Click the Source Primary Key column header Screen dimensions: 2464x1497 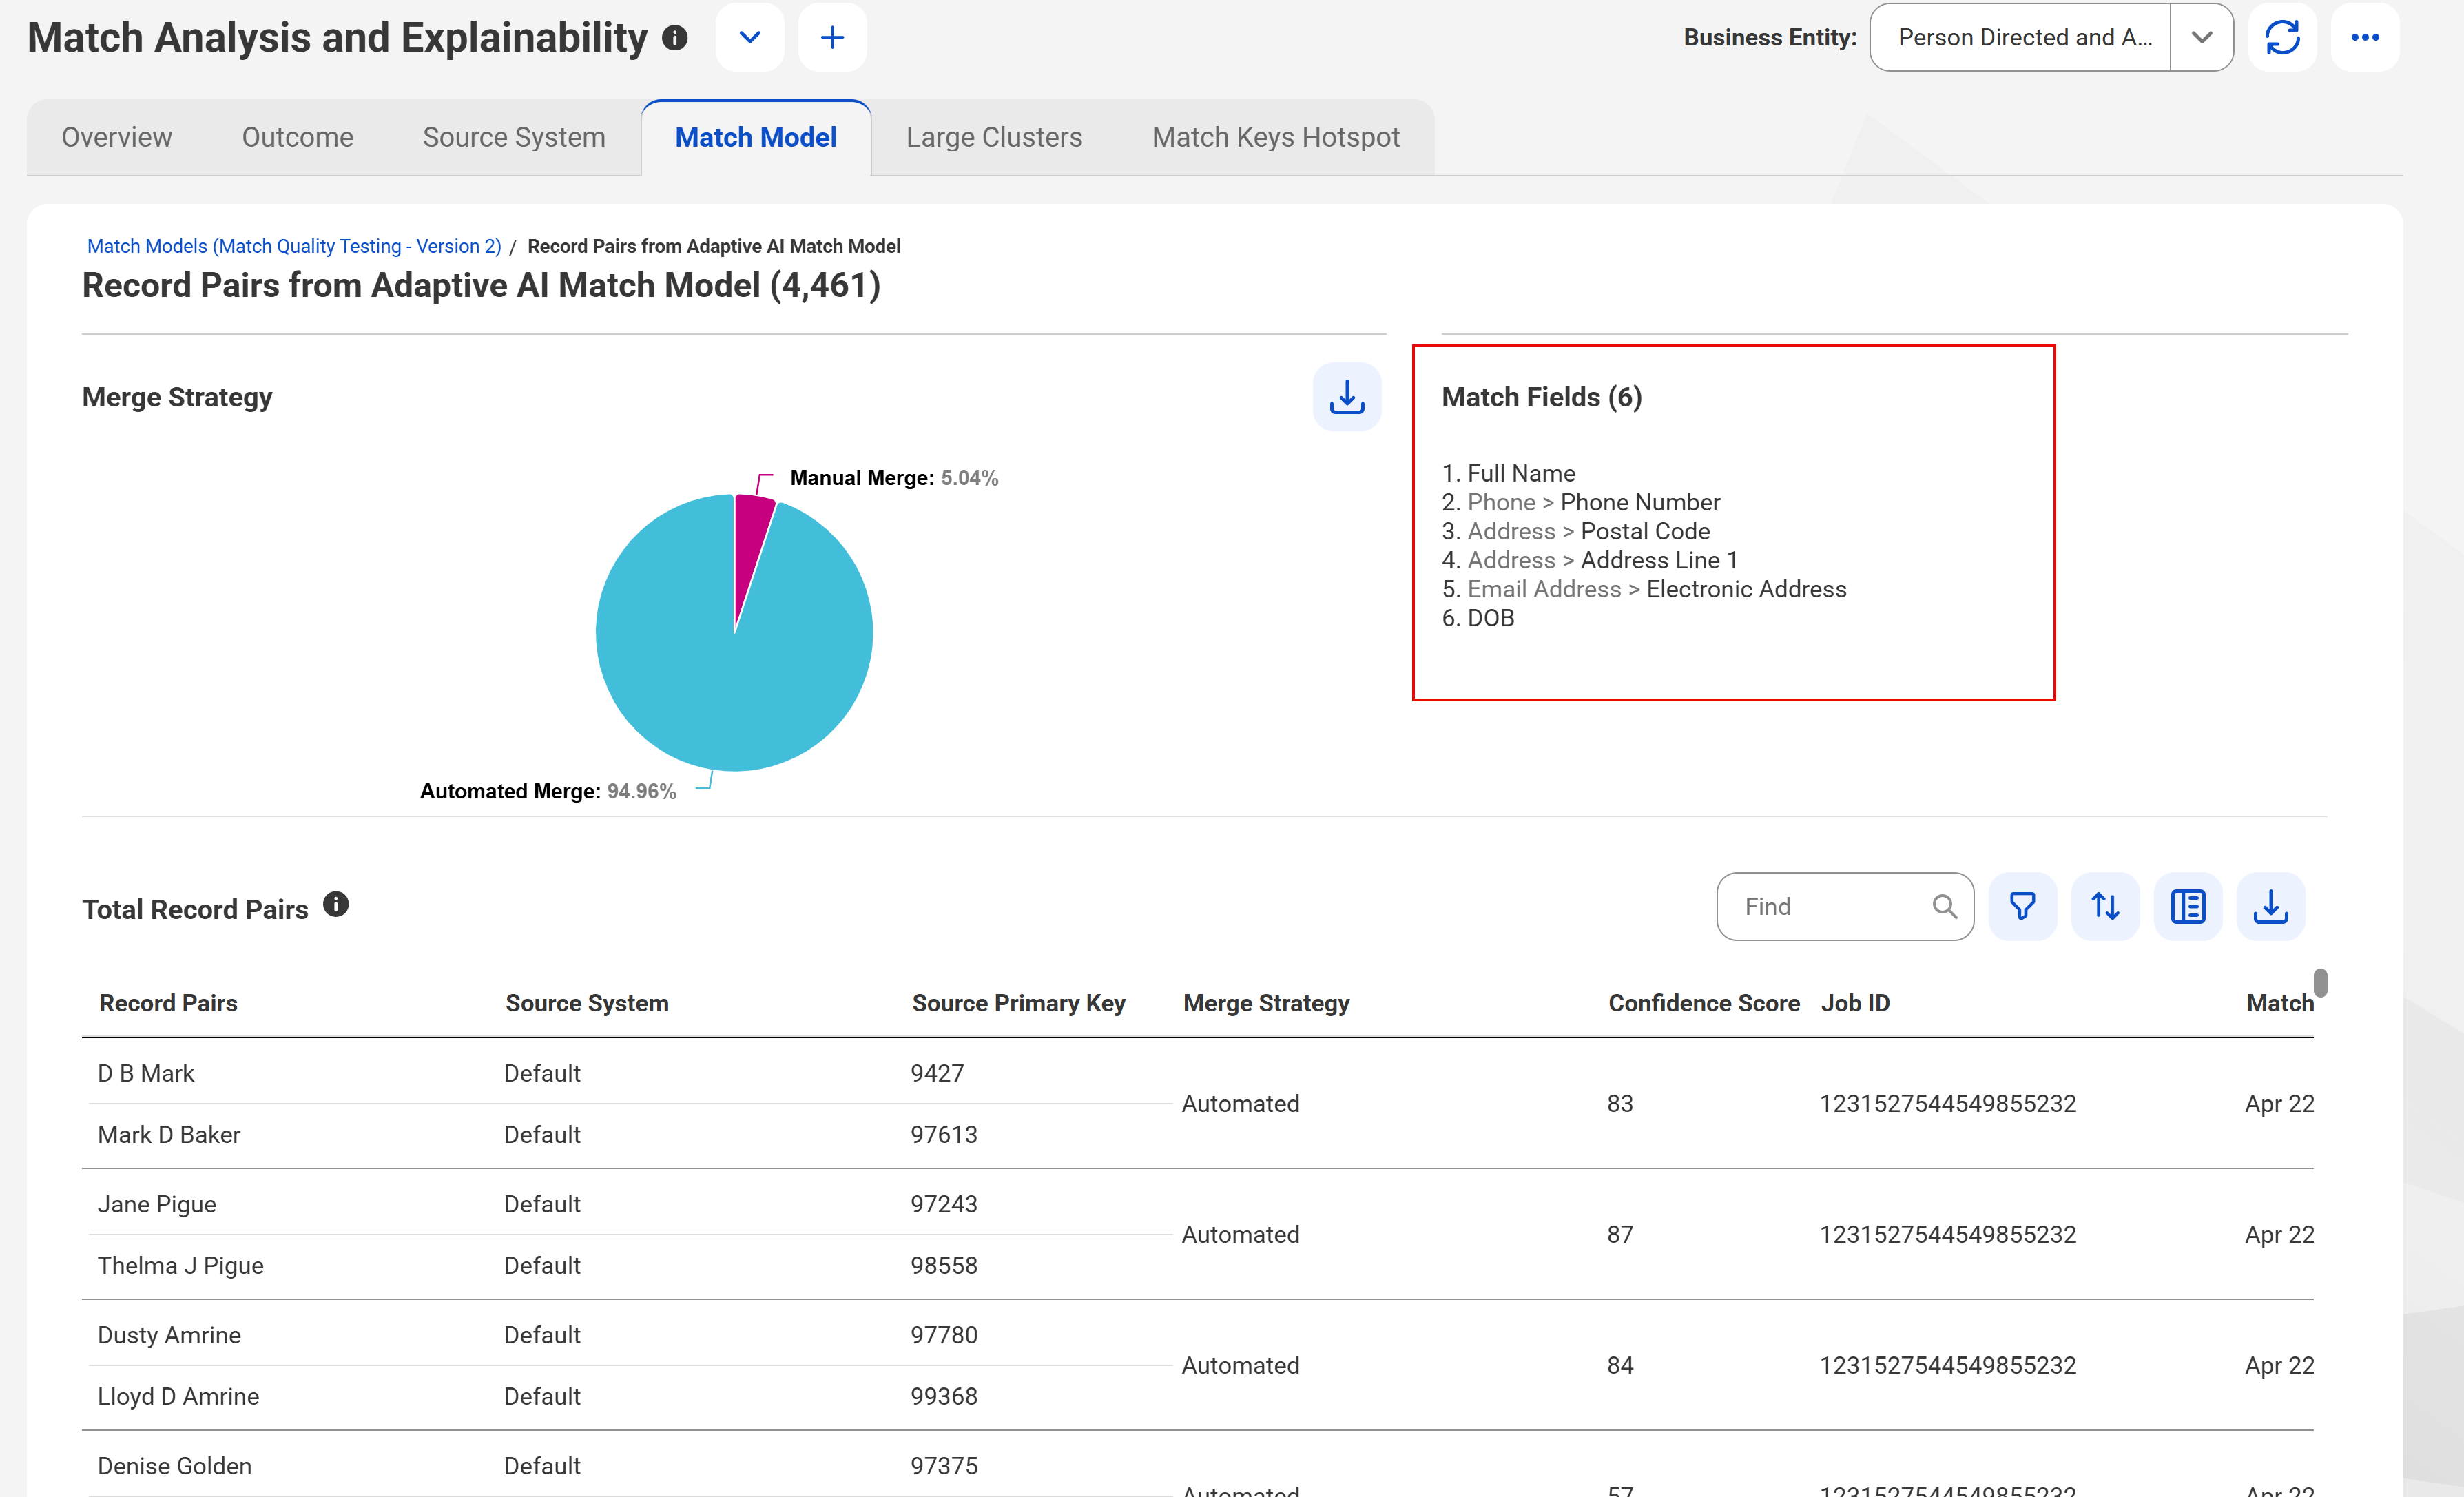click(x=1018, y=1003)
